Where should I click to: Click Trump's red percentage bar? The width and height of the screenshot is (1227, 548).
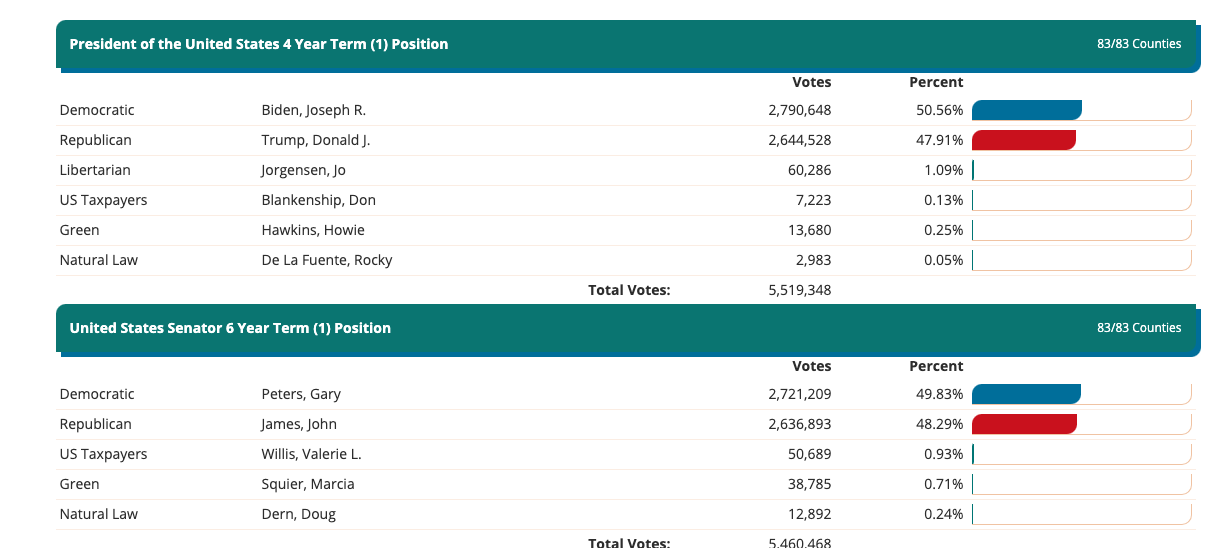(x=1023, y=140)
